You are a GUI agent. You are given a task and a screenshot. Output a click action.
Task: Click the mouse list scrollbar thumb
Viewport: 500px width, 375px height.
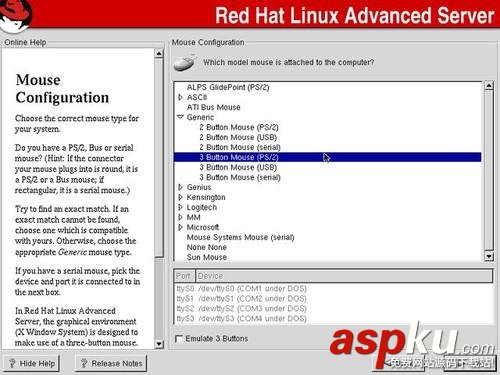(x=489, y=170)
